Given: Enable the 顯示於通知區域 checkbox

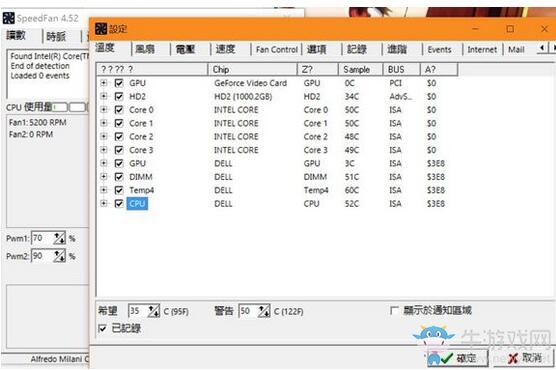Looking at the screenshot, I should [x=394, y=311].
